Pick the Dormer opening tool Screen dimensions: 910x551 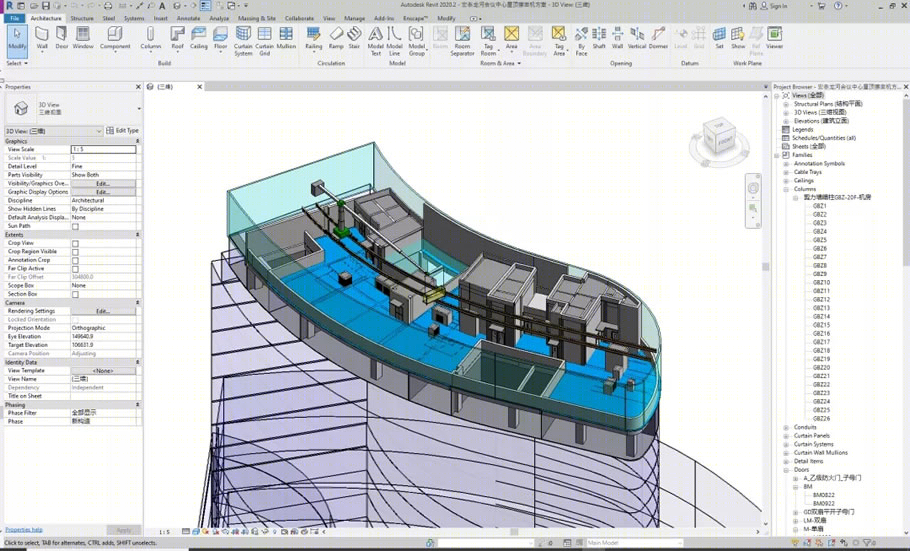tap(658, 39)
